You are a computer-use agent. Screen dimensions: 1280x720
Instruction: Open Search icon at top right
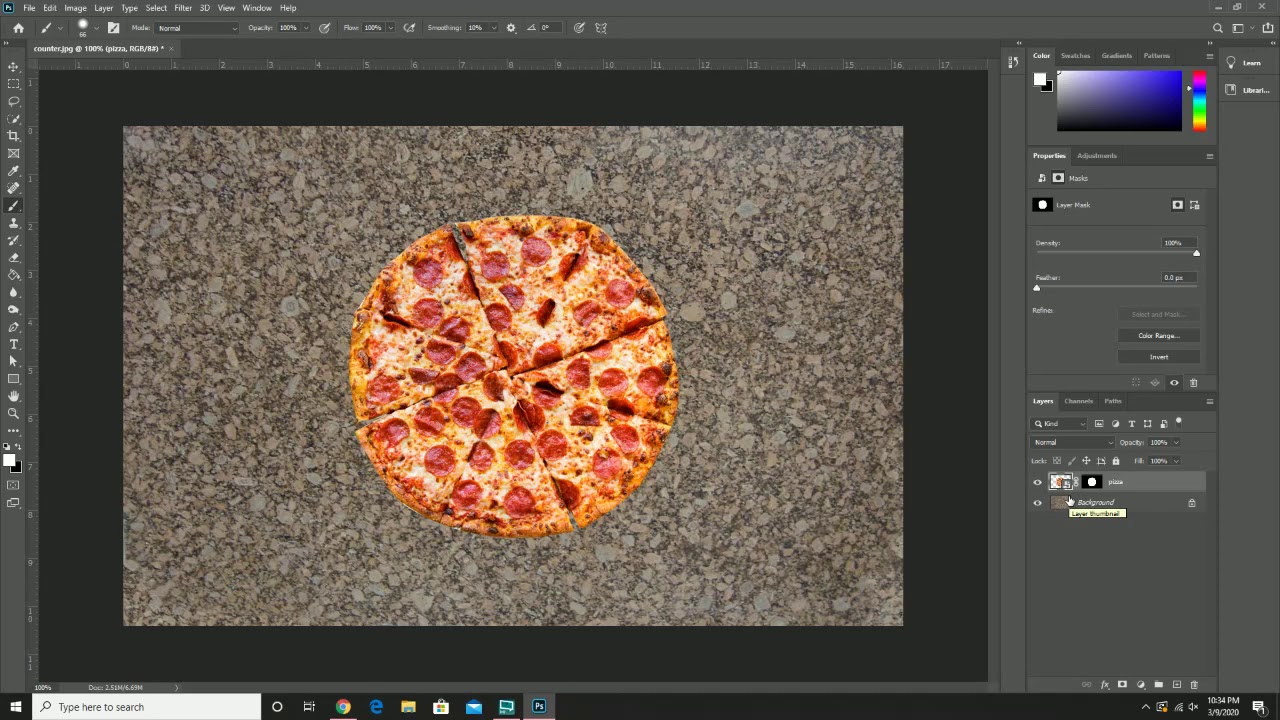click(x=1217, y=28)
